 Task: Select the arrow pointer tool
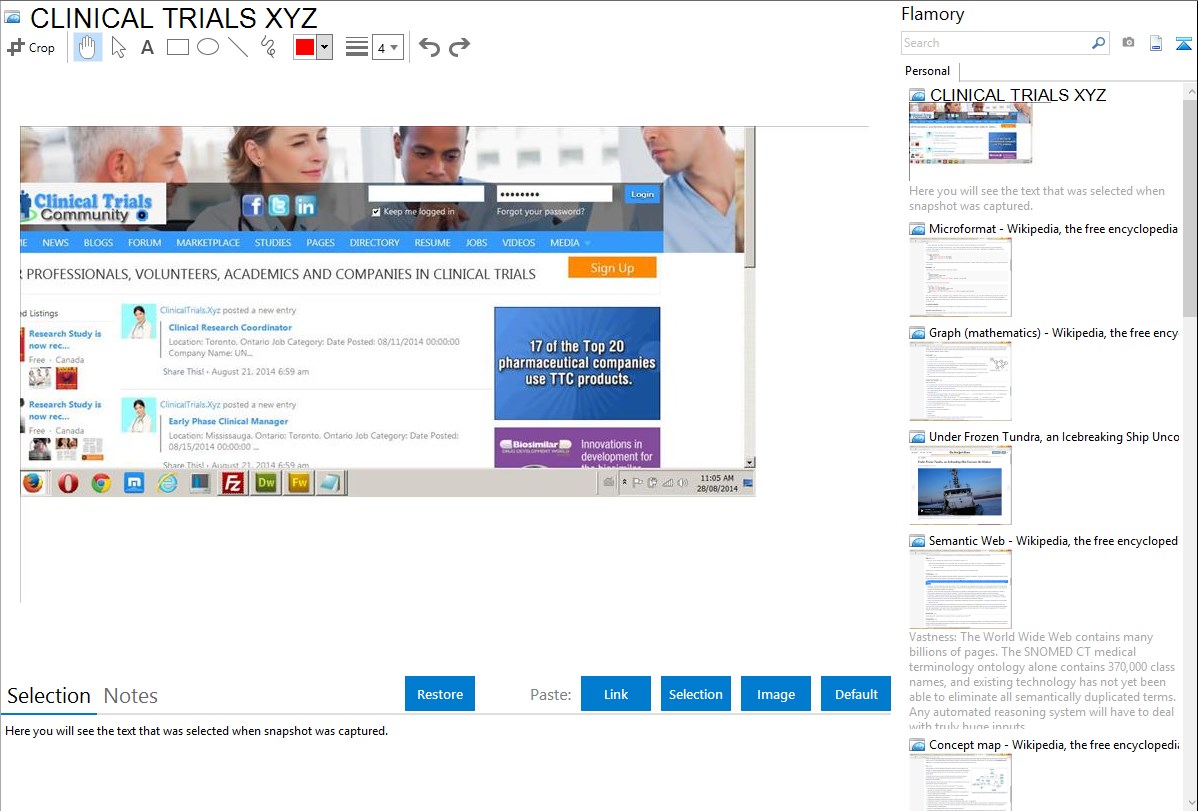click(118, 47)
